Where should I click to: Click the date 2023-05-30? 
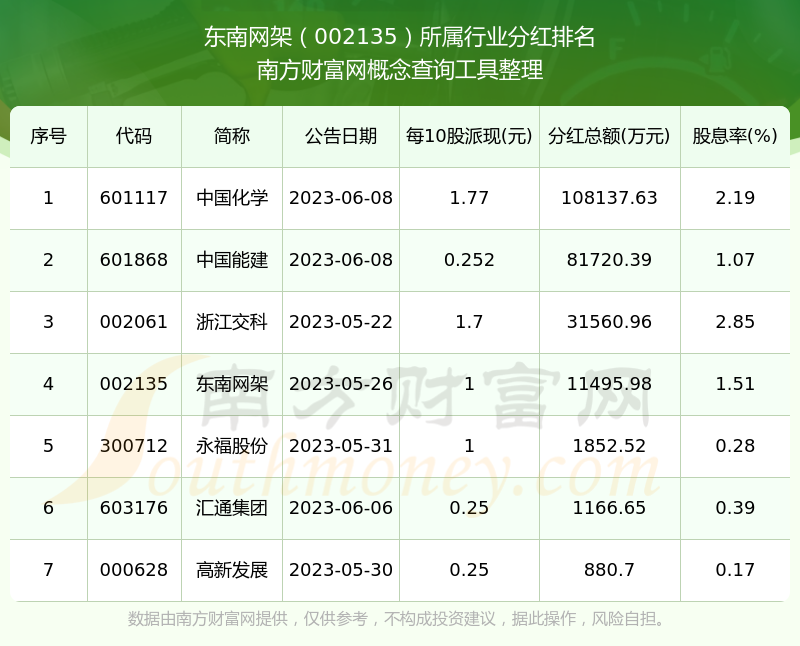pyautogui.click(x=341, y=570)
